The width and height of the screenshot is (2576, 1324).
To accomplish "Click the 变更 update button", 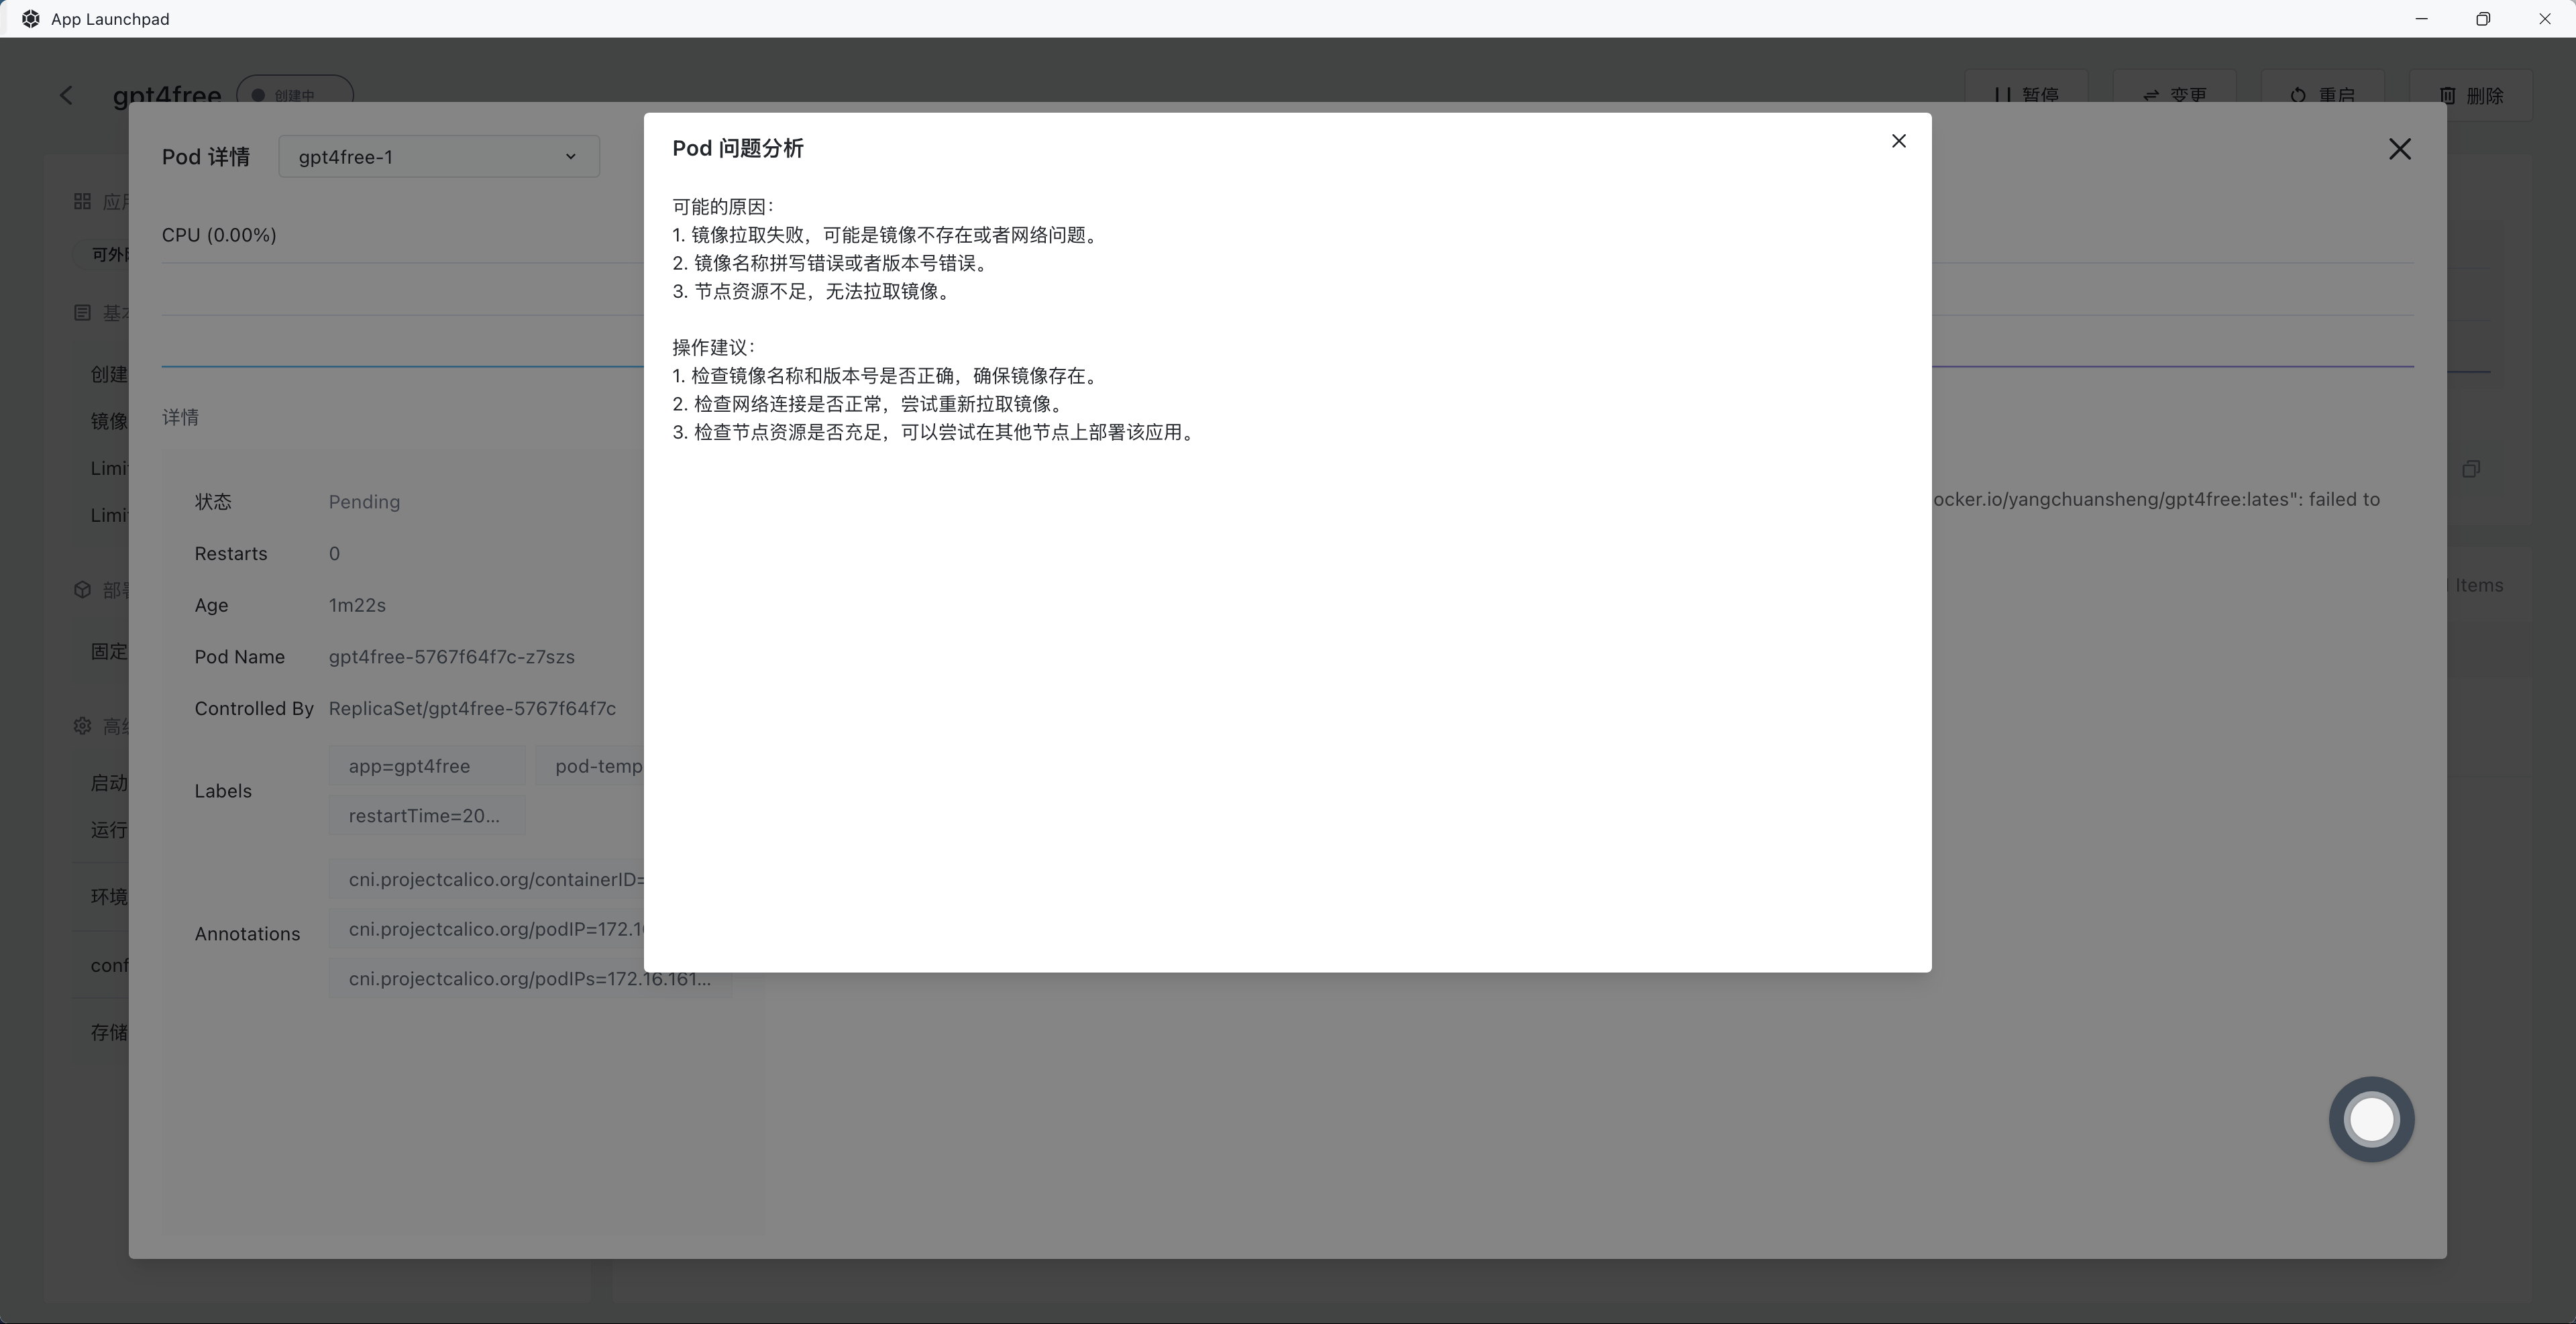I will (x=2174, y=94).
